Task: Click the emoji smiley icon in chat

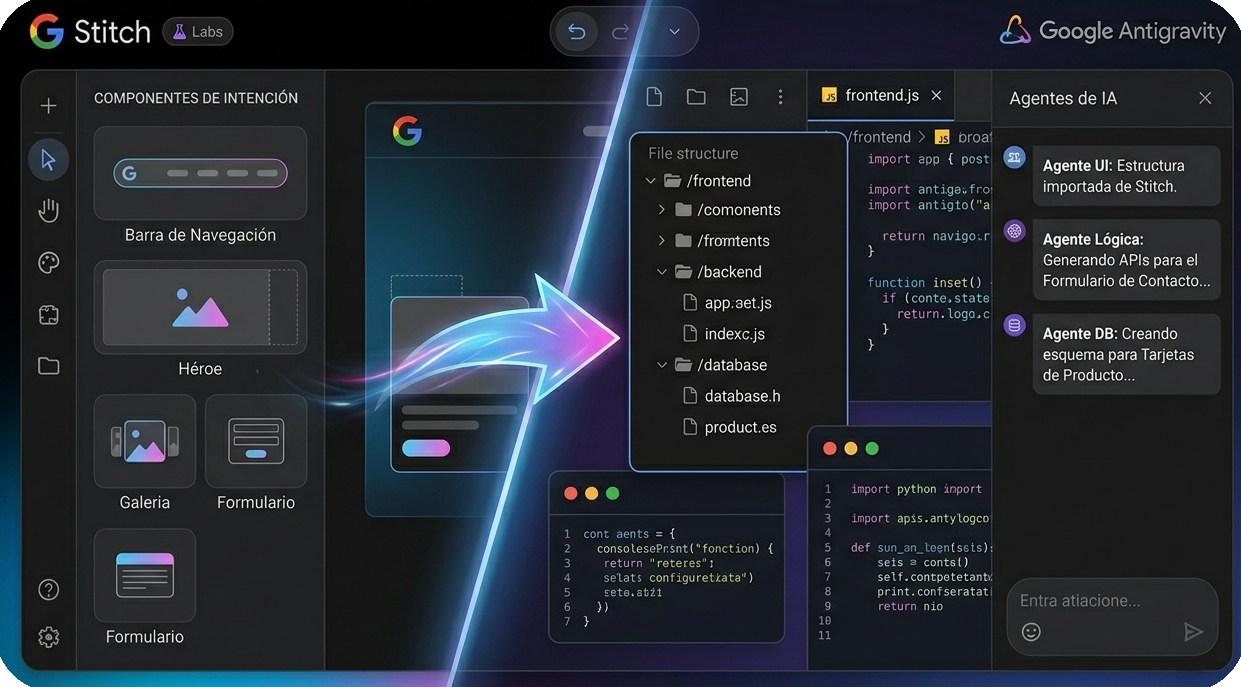Action: click(1031, 631)
